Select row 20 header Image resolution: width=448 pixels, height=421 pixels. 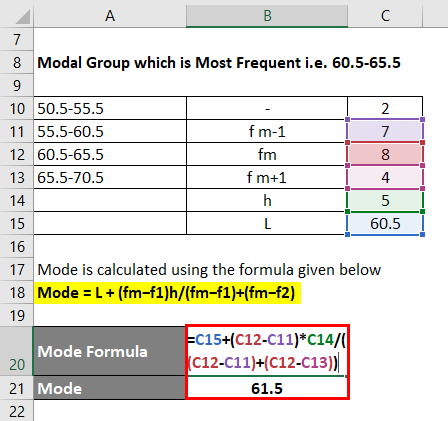tap(17, 351)
